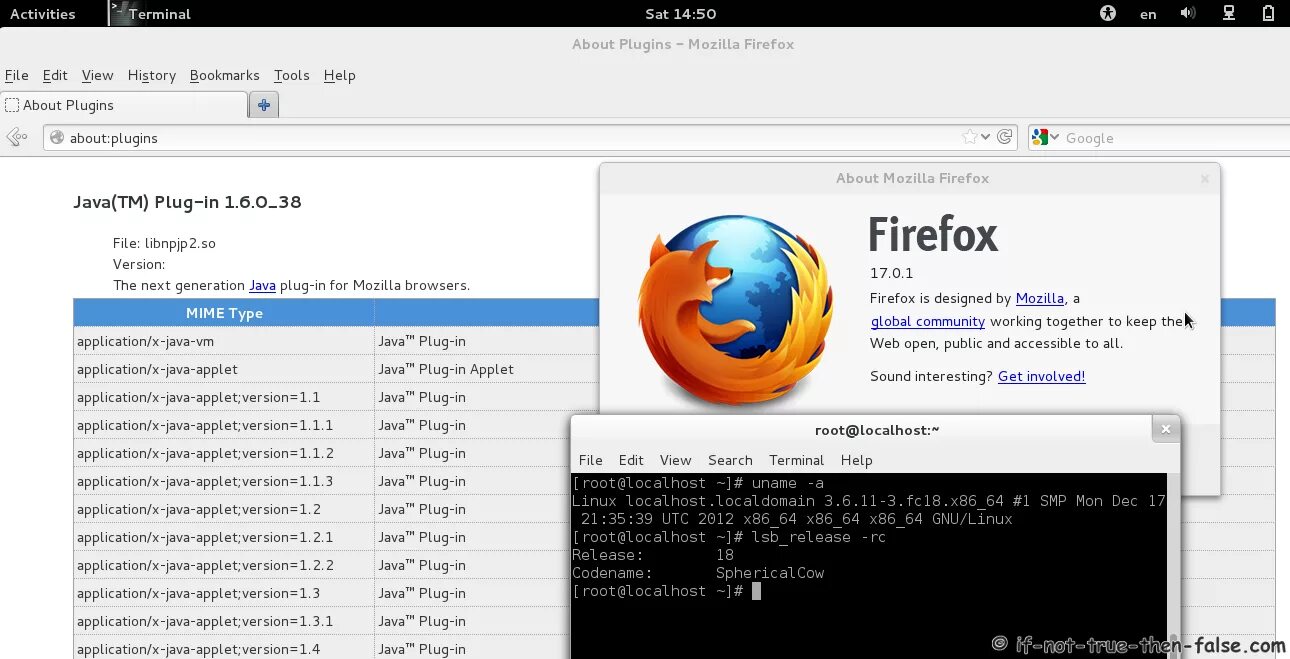This screenshot has height=659, width=1290.
Task: Close the root@localhost terminal window
Action: [1165, 429]
